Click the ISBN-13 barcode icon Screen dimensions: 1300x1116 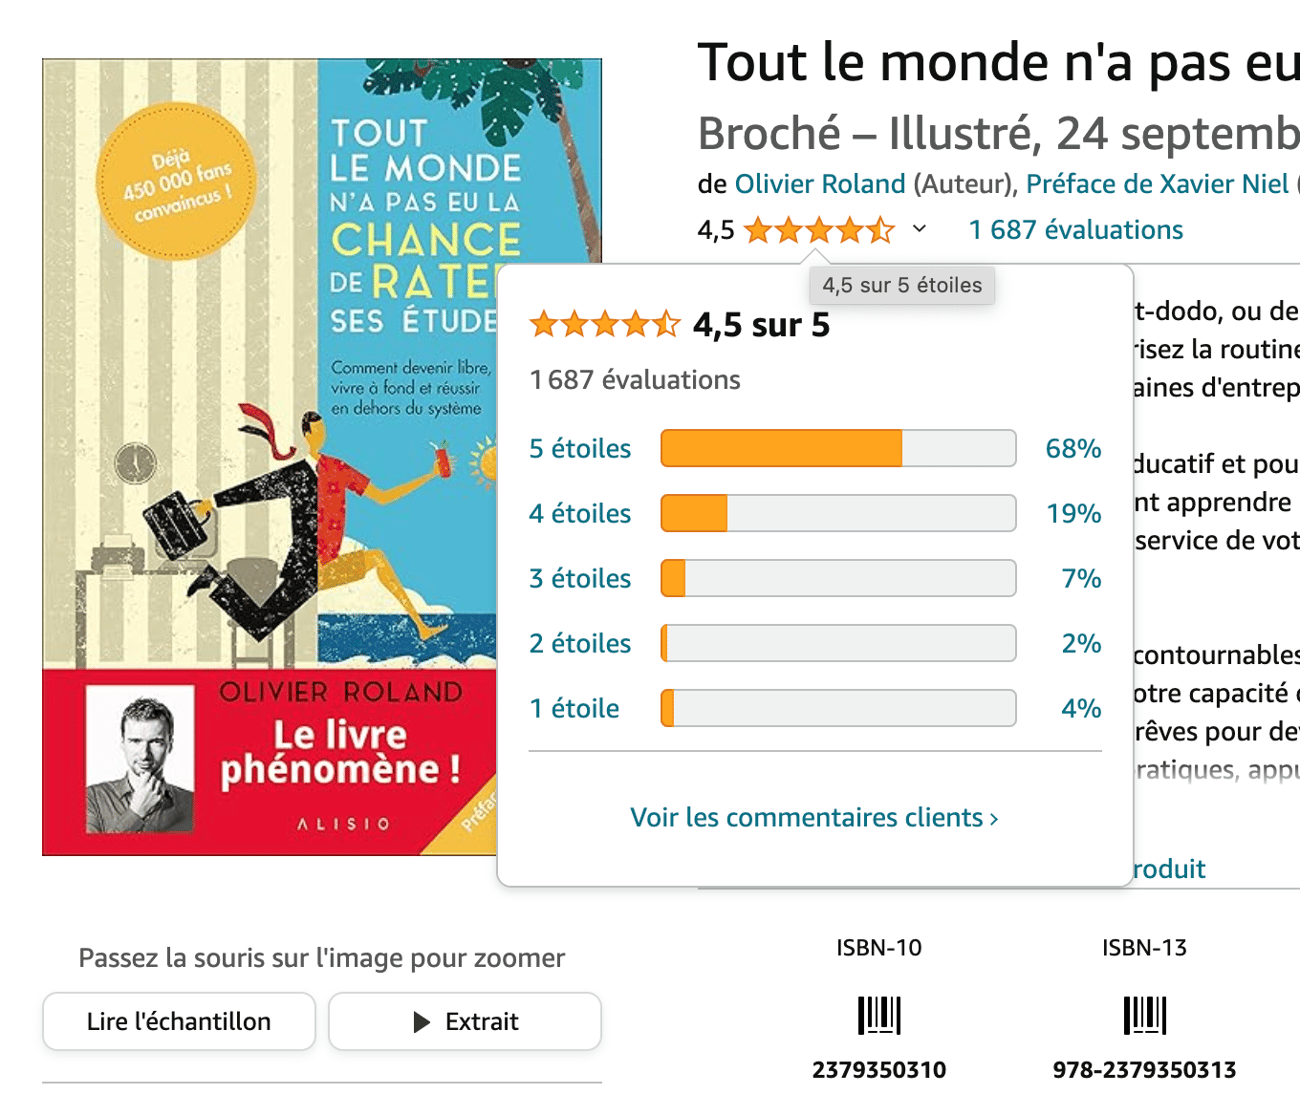pyautogui.click(x=1144, y=1015)
